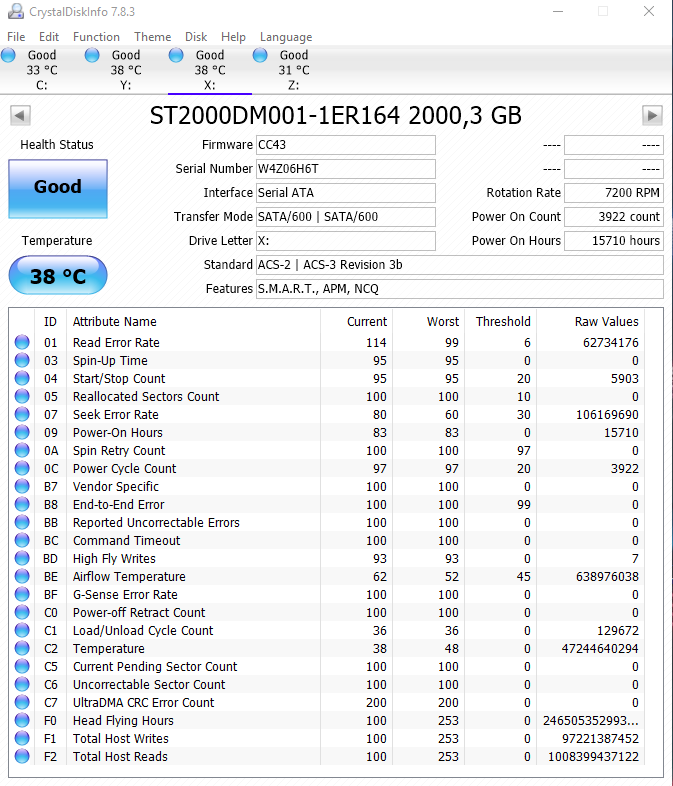Click status orb for Power-On Hours row
Screen dimensions: 673x786
click(22, 432)
